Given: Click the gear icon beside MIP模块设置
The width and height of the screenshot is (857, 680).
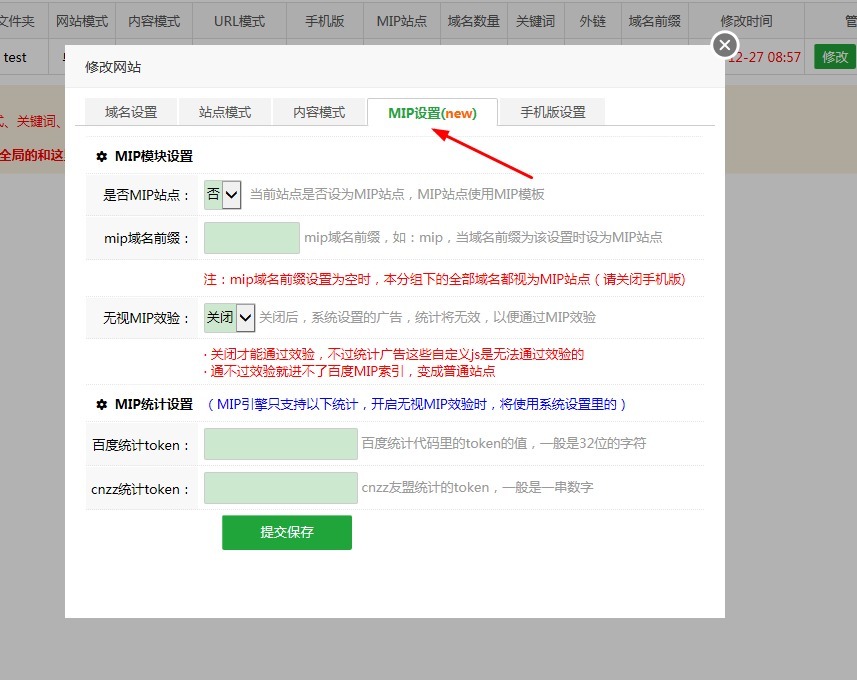Looking at the screenshot, I should coord(101,155).
